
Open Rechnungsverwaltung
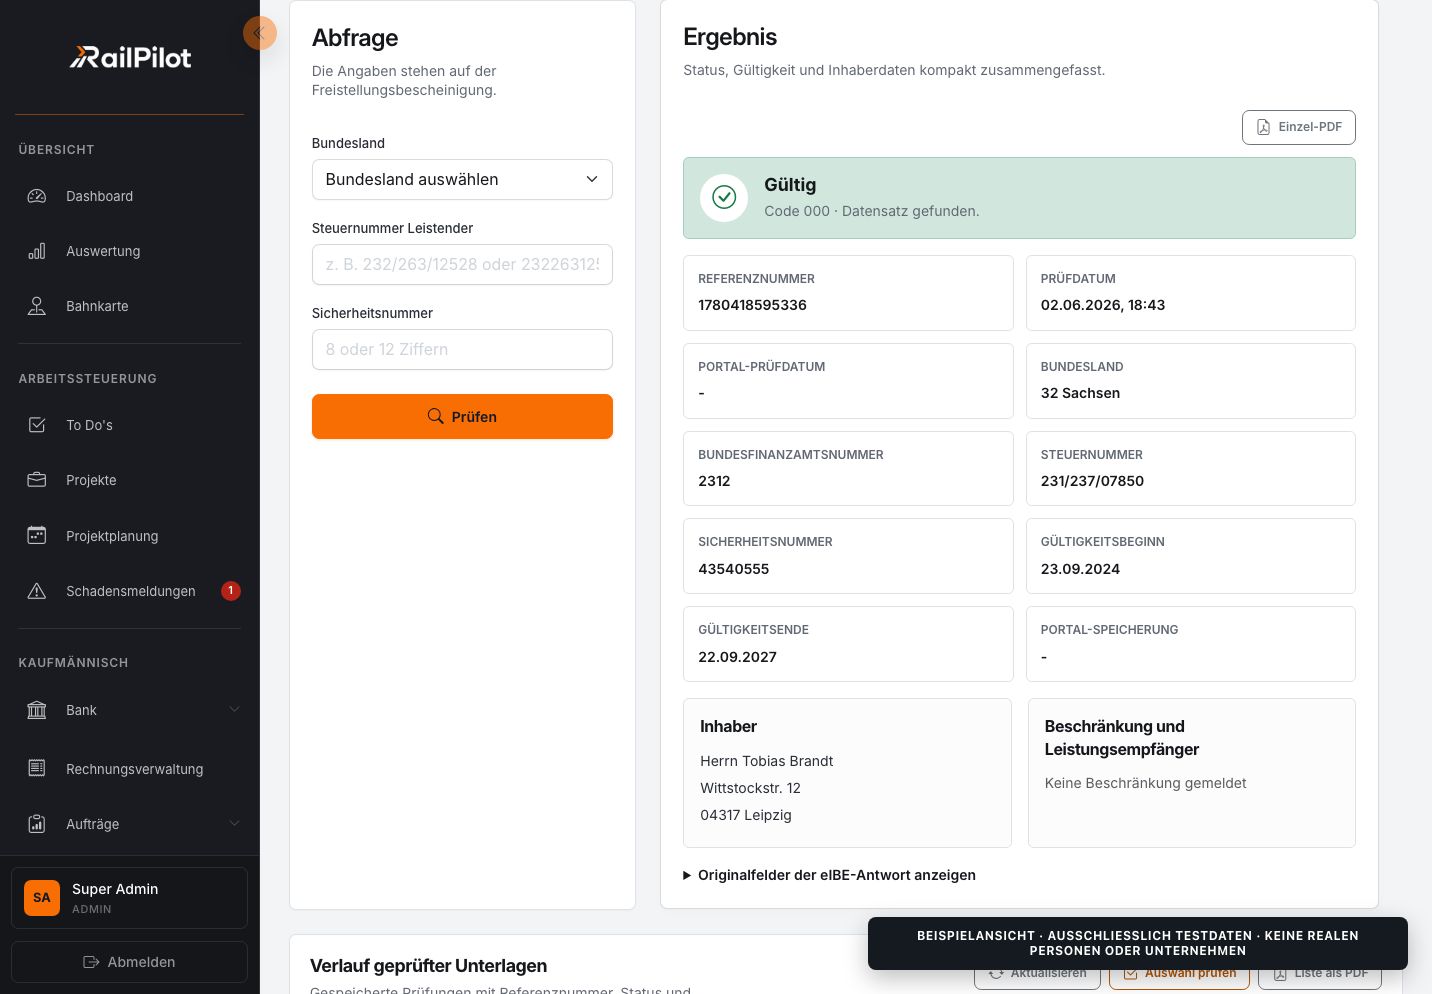tap(130, 768)
